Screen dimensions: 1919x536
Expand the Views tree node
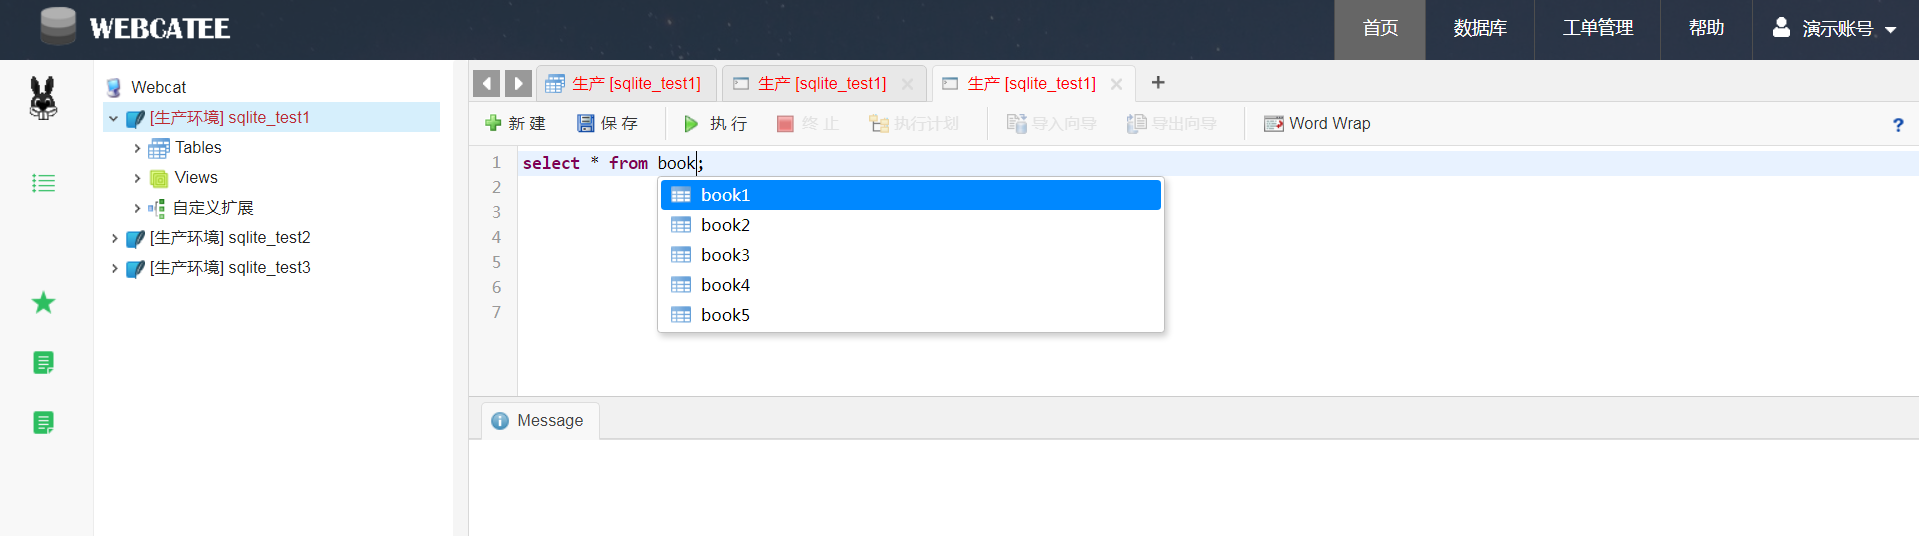[137, 178]
